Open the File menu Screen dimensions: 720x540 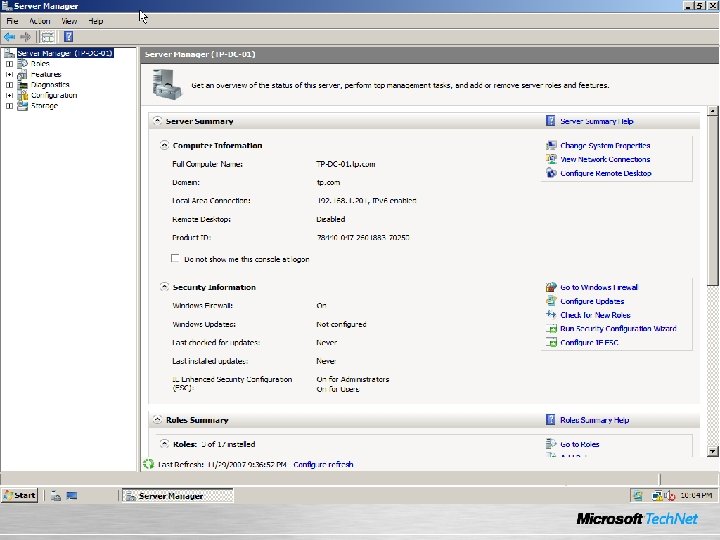pos(12,21)
